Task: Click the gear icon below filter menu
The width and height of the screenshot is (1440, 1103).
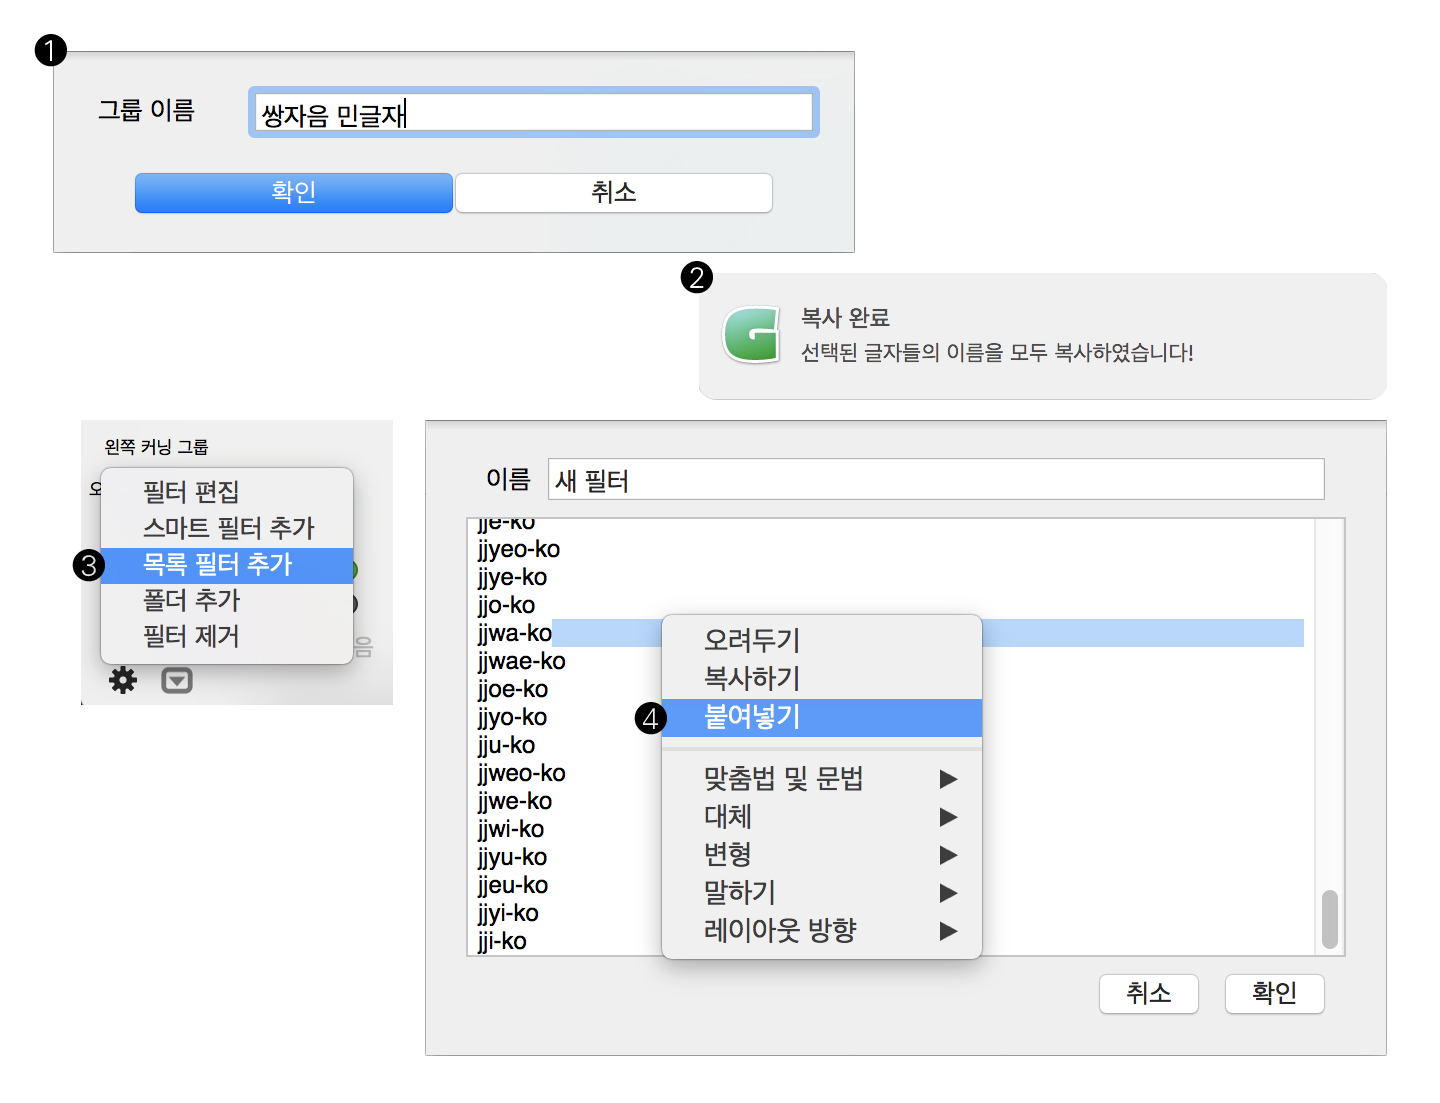Action: click(x=123, y=681)
